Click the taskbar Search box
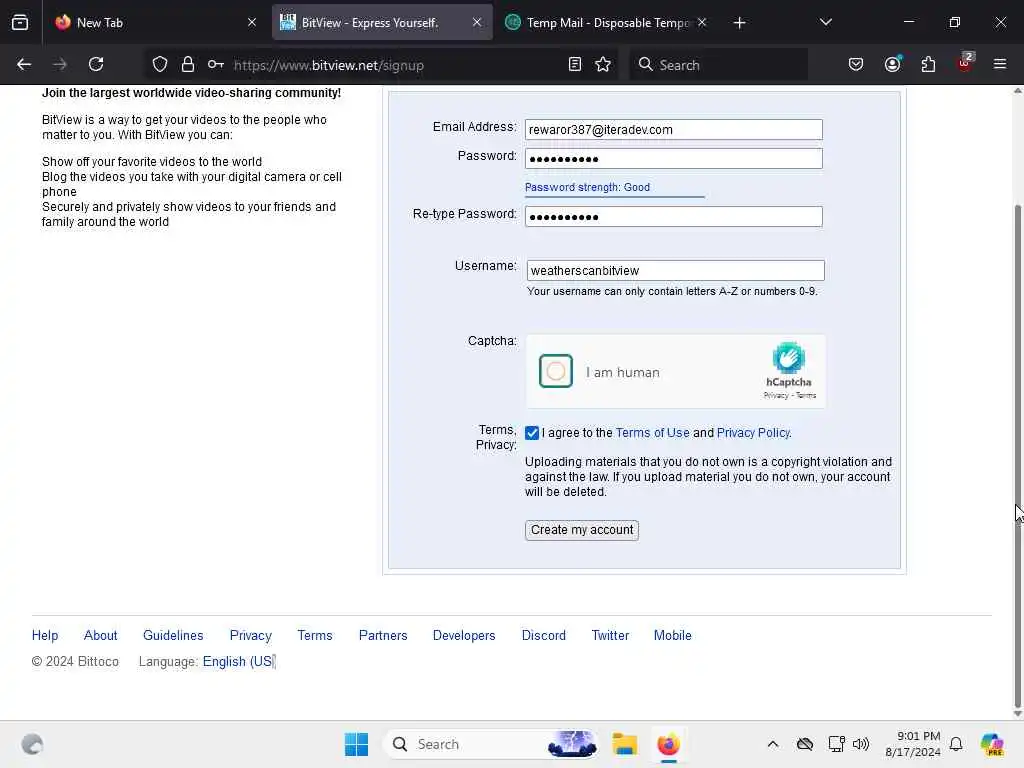This screenshot has height=768, width=1024. 491,744
